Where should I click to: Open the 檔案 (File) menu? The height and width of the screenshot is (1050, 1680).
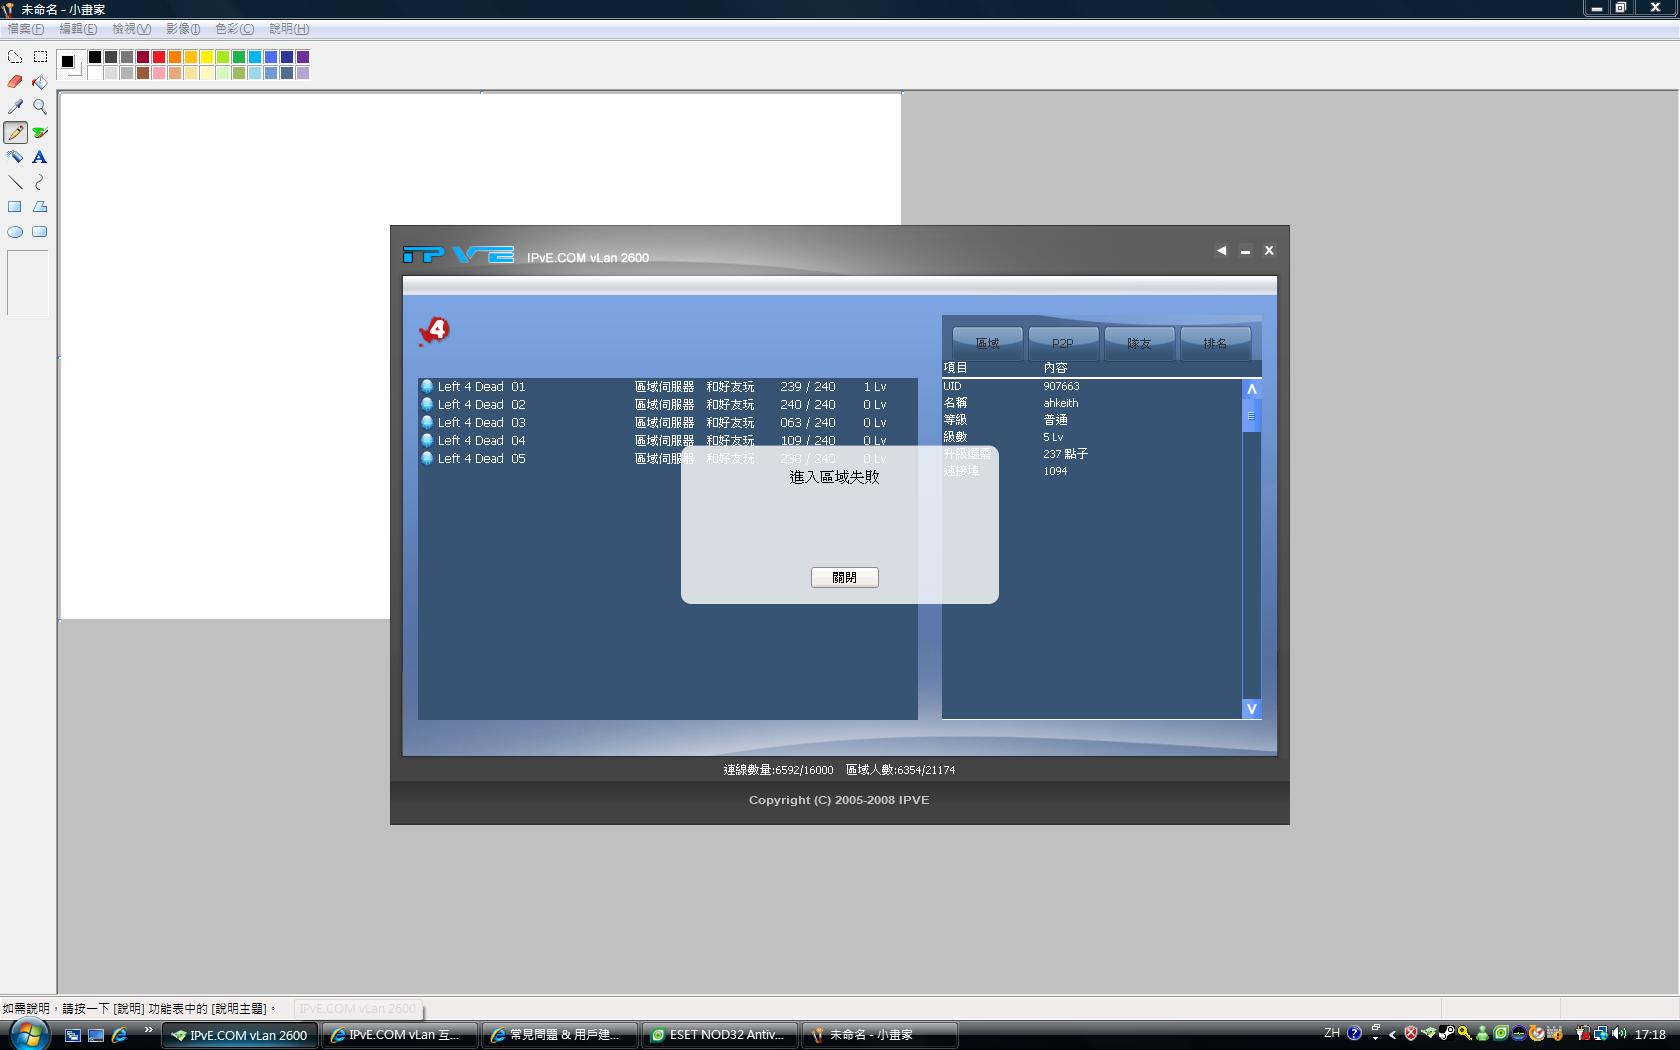26,29
